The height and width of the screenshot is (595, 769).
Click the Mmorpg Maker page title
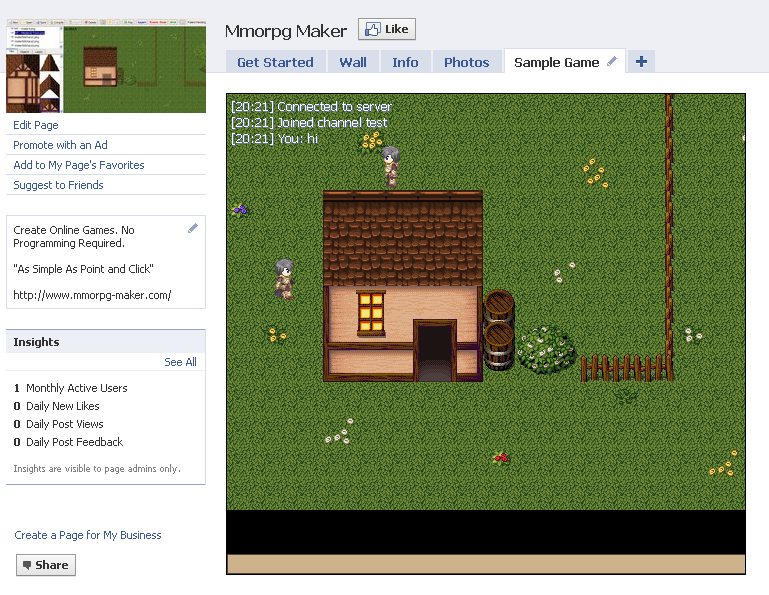[x=286, y=31]
